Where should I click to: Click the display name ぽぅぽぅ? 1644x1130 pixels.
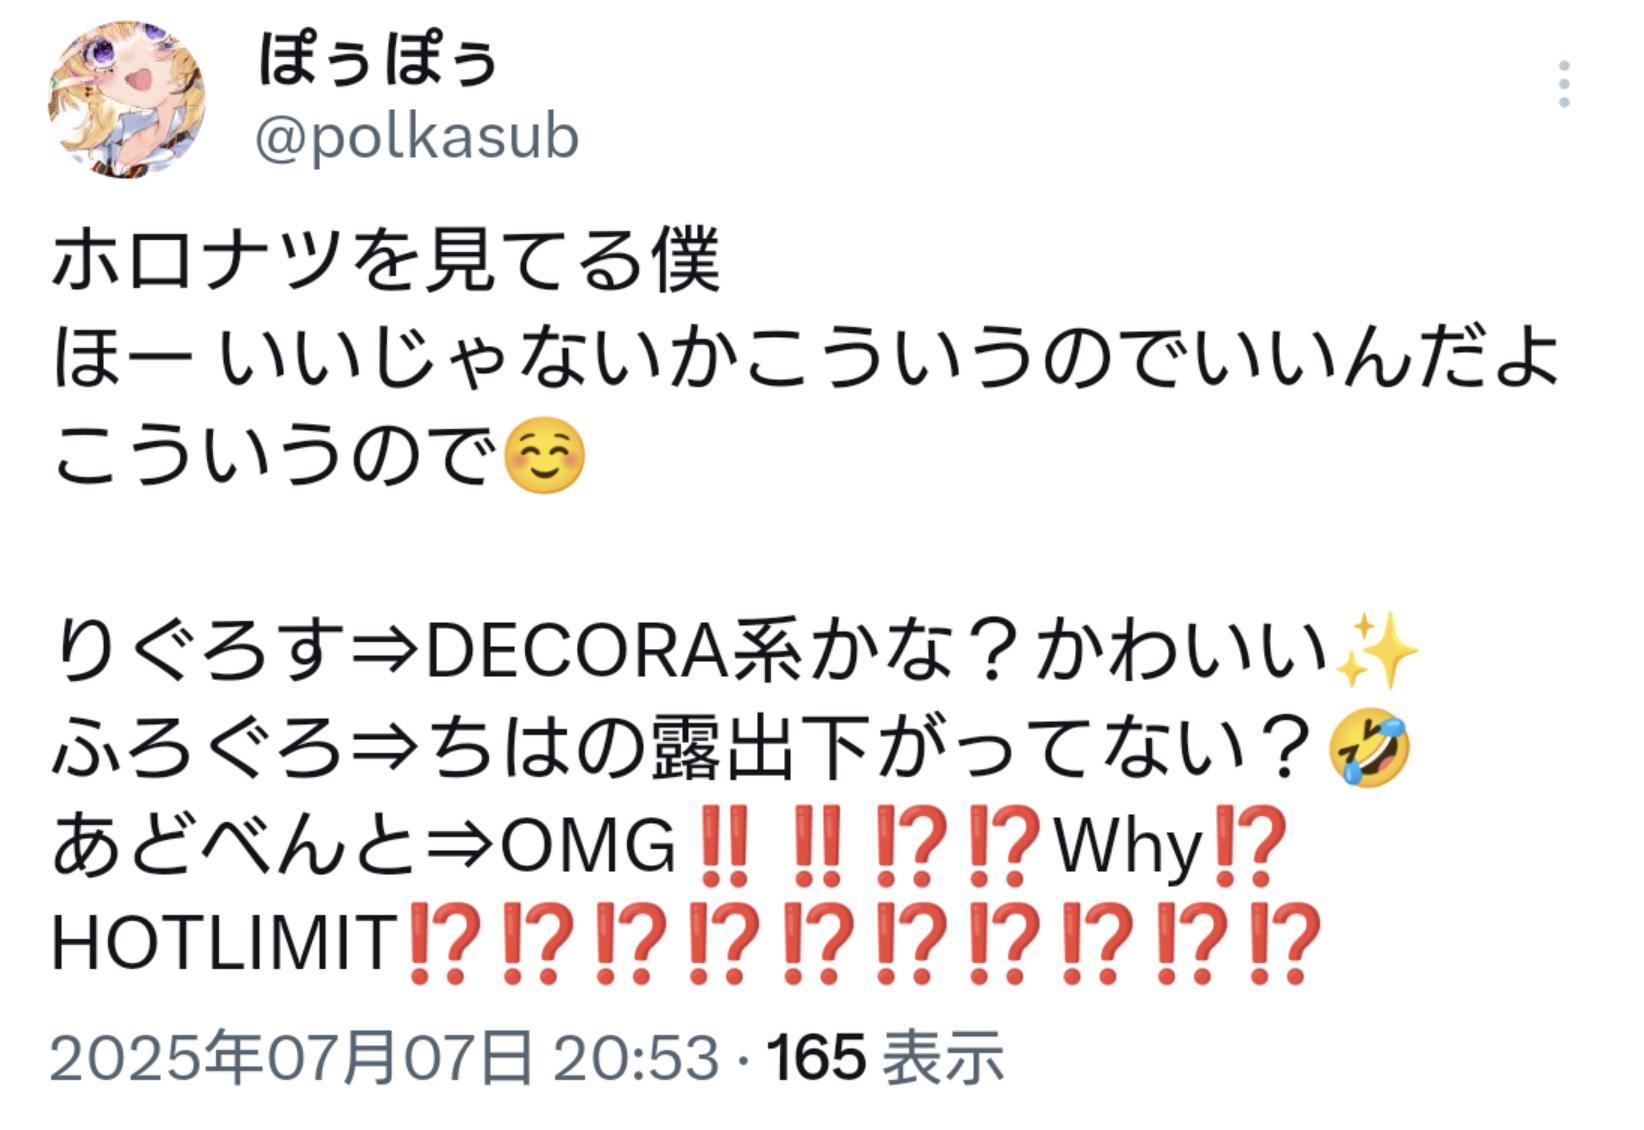pyautogui.click(x=378, y=60)
